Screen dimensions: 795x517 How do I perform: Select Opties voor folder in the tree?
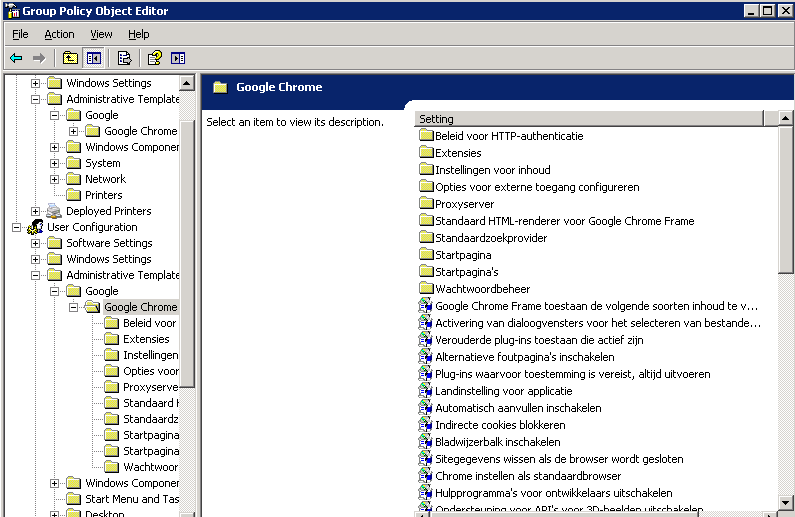point(151,371)
